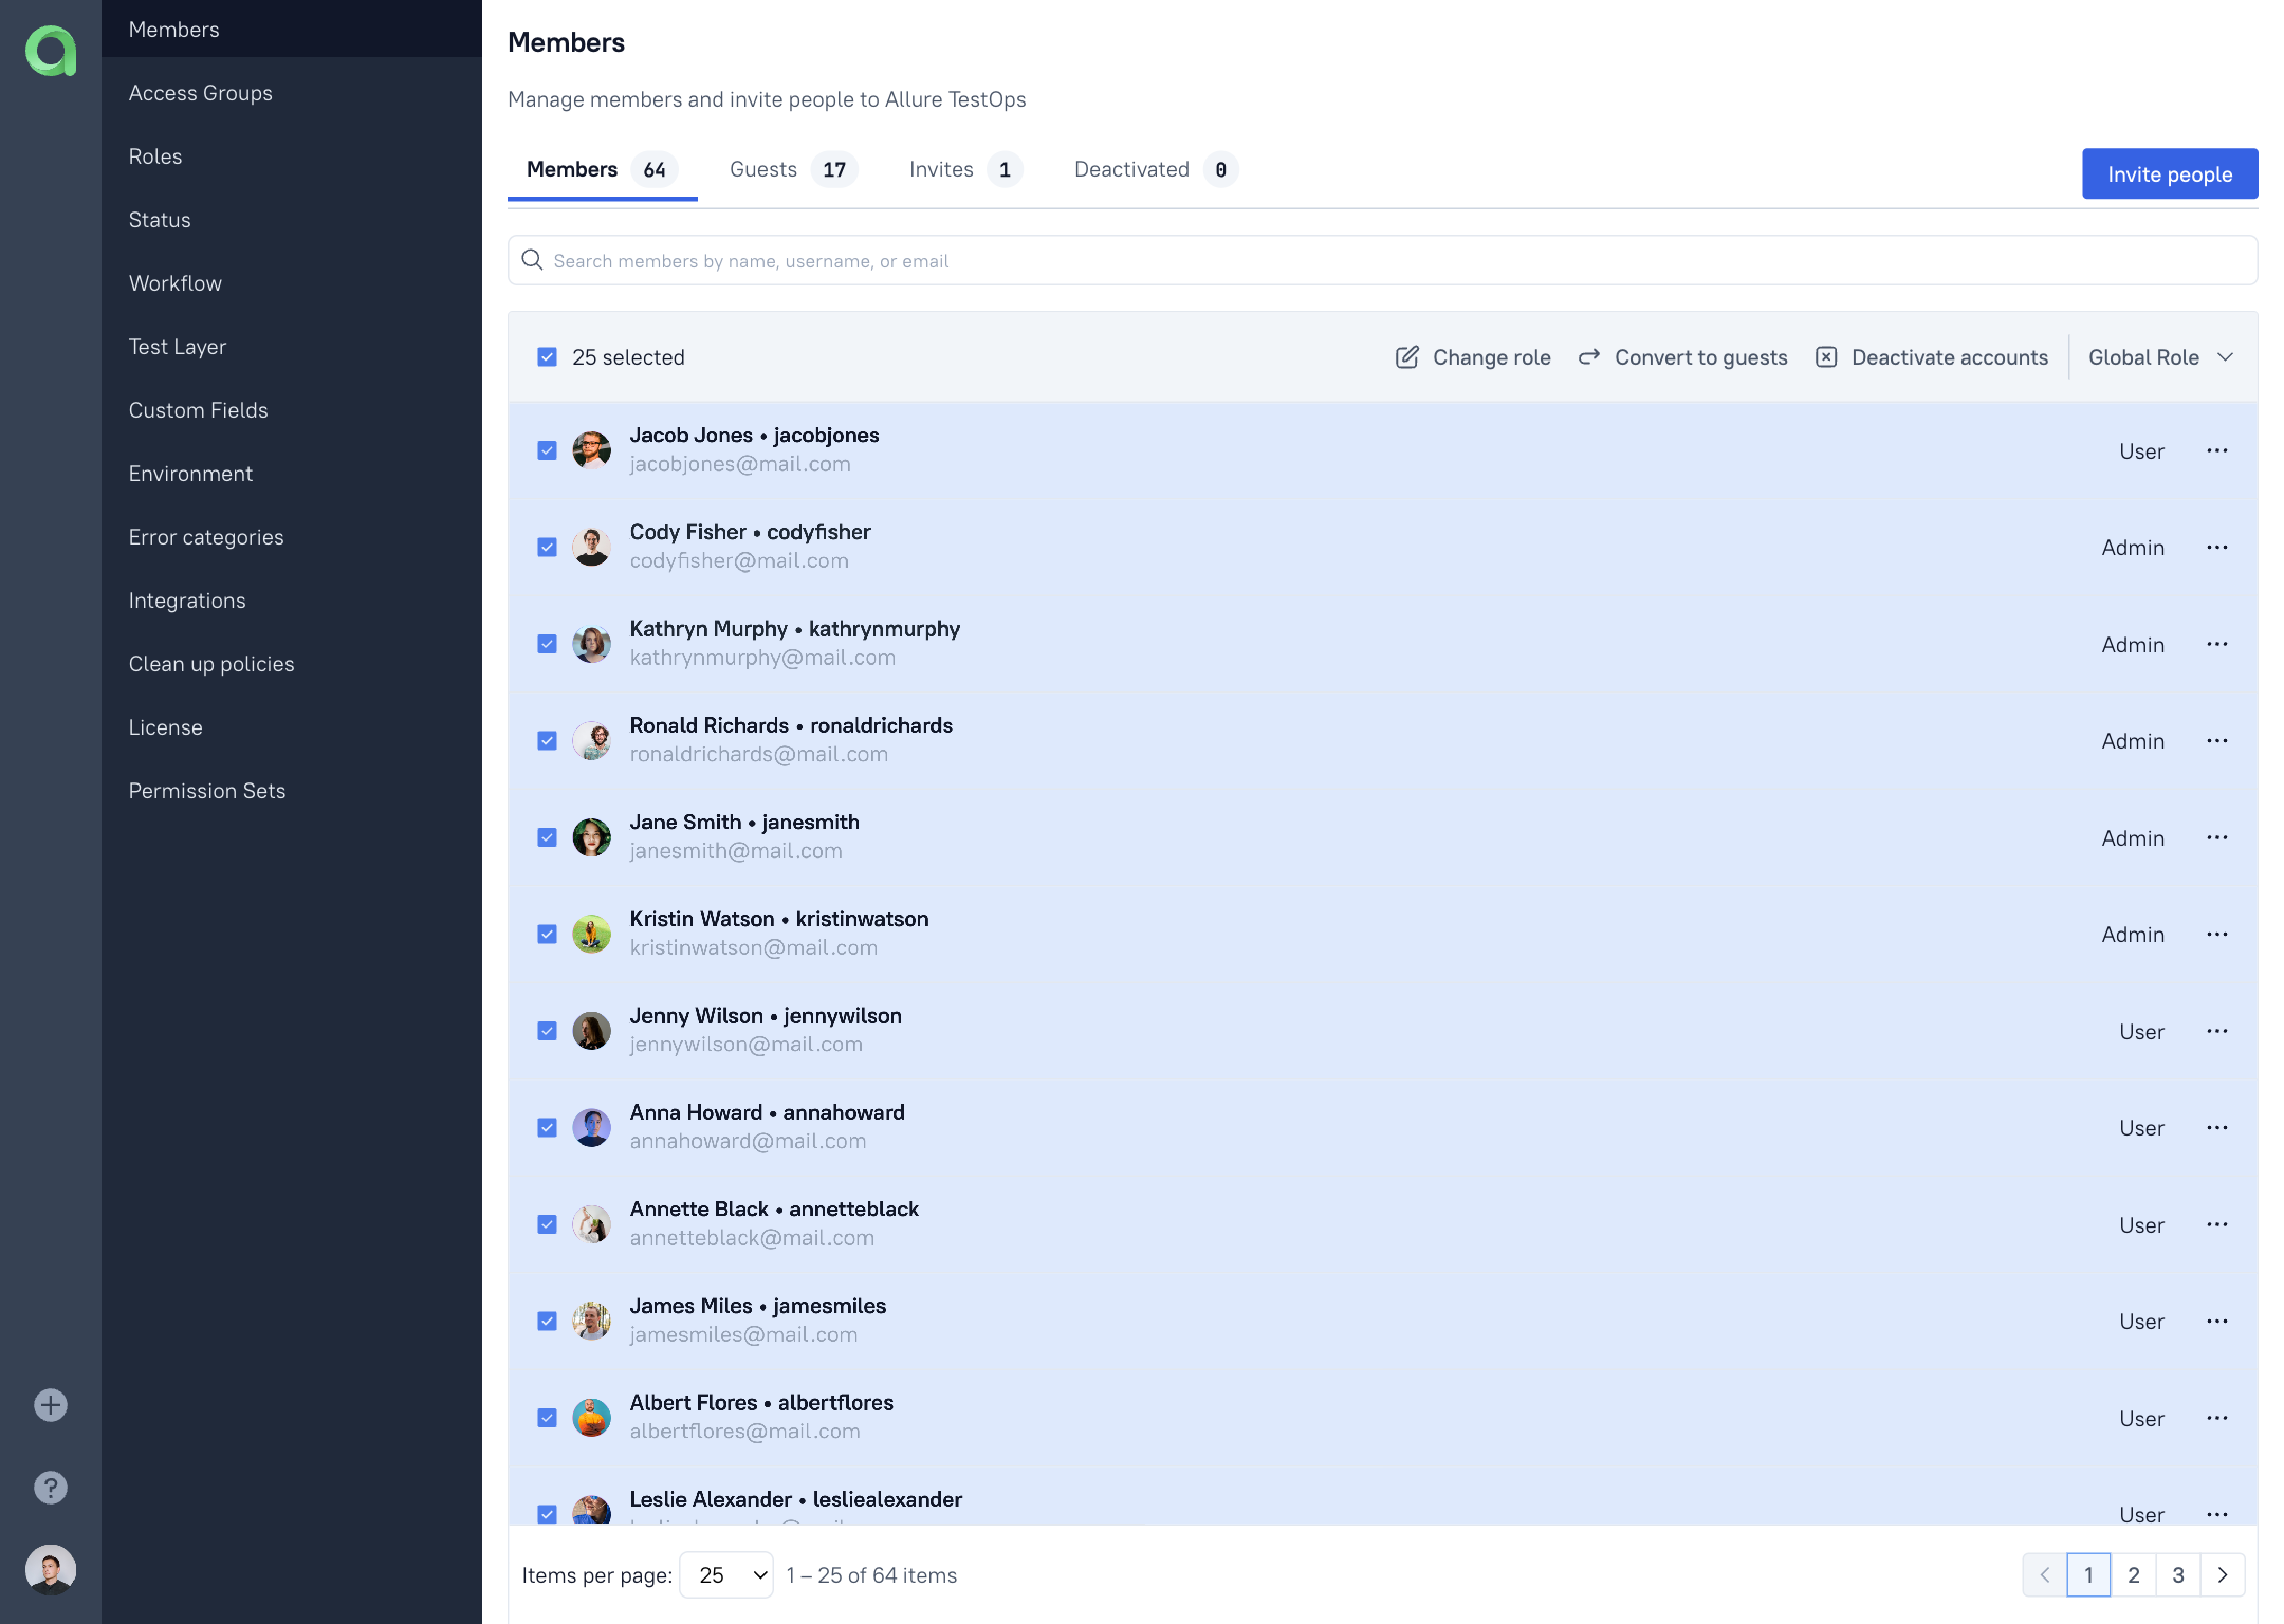
Task: Open the three-dot menu for Jacob Jones
Action: pyautogui.click(x=2218, y=451)
